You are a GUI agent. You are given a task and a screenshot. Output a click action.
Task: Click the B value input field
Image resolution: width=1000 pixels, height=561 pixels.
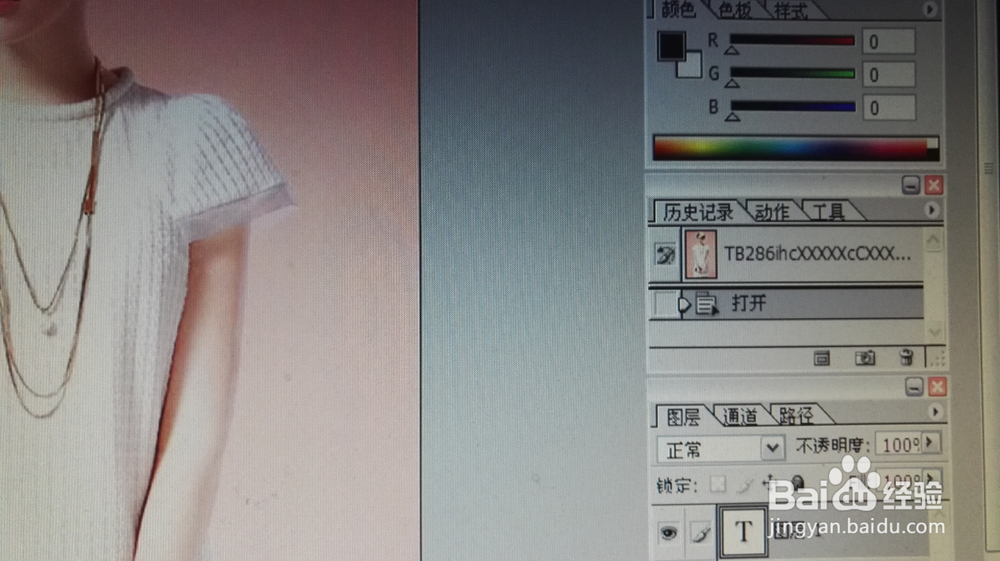point(889,108)
